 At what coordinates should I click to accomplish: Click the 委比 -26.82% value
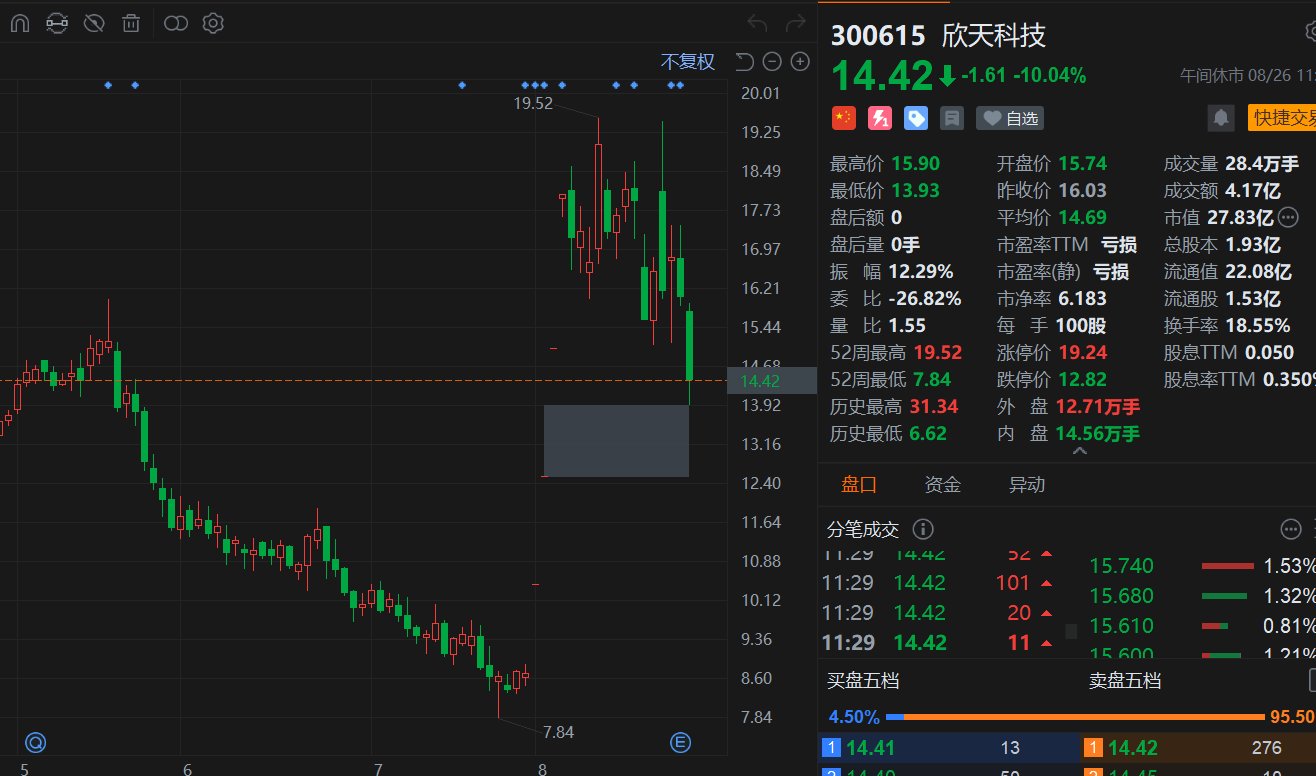point(924,298)
